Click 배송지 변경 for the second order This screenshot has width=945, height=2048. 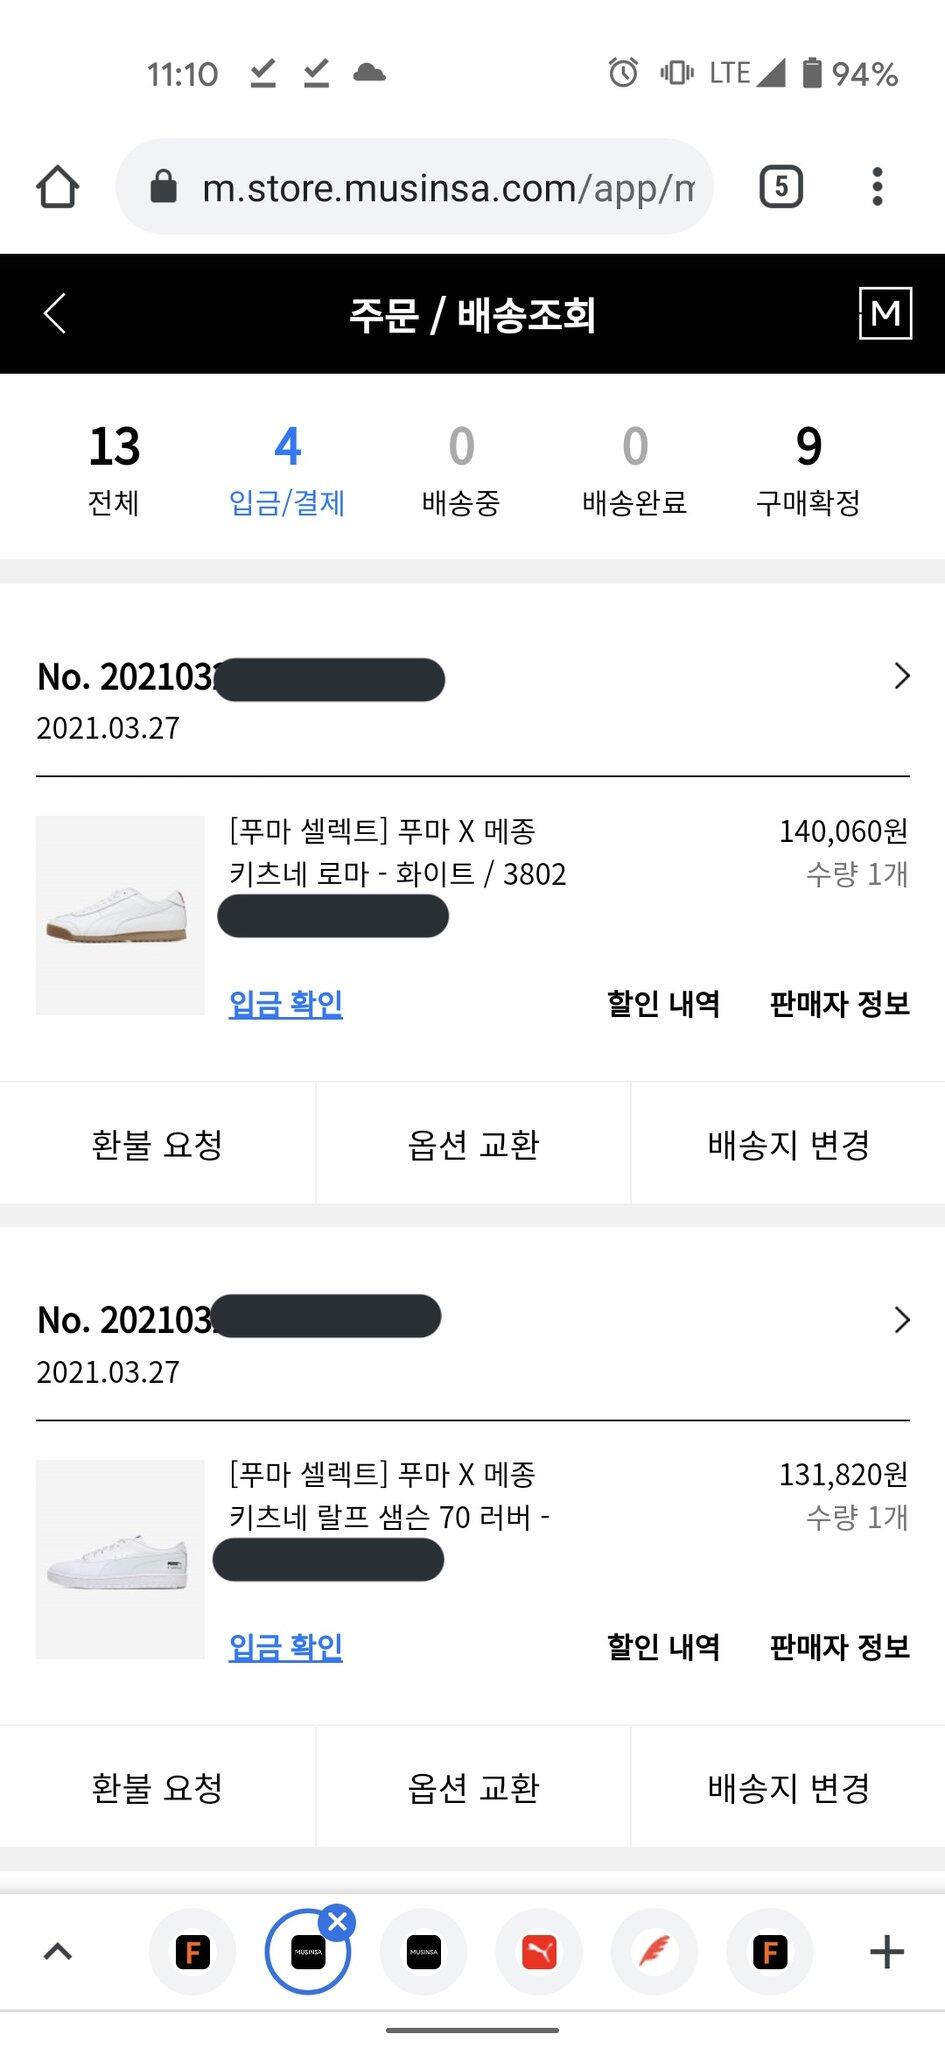[x=788, y=1788]
